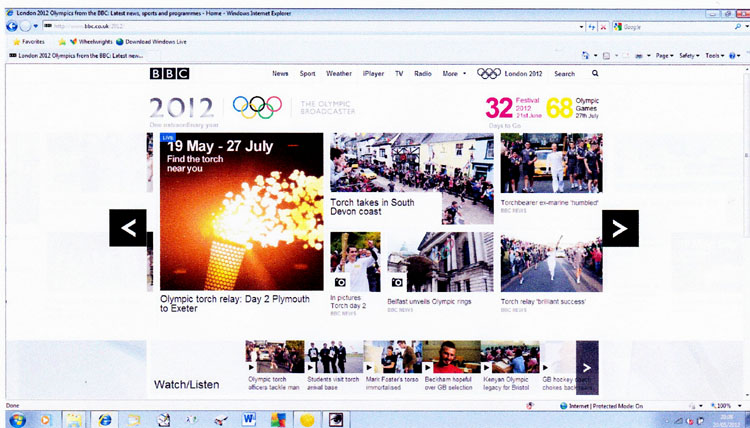Screen dimensions: 750x428
Task: Advance the Watch/Listen strip with arrow
Action: (587, 367)
